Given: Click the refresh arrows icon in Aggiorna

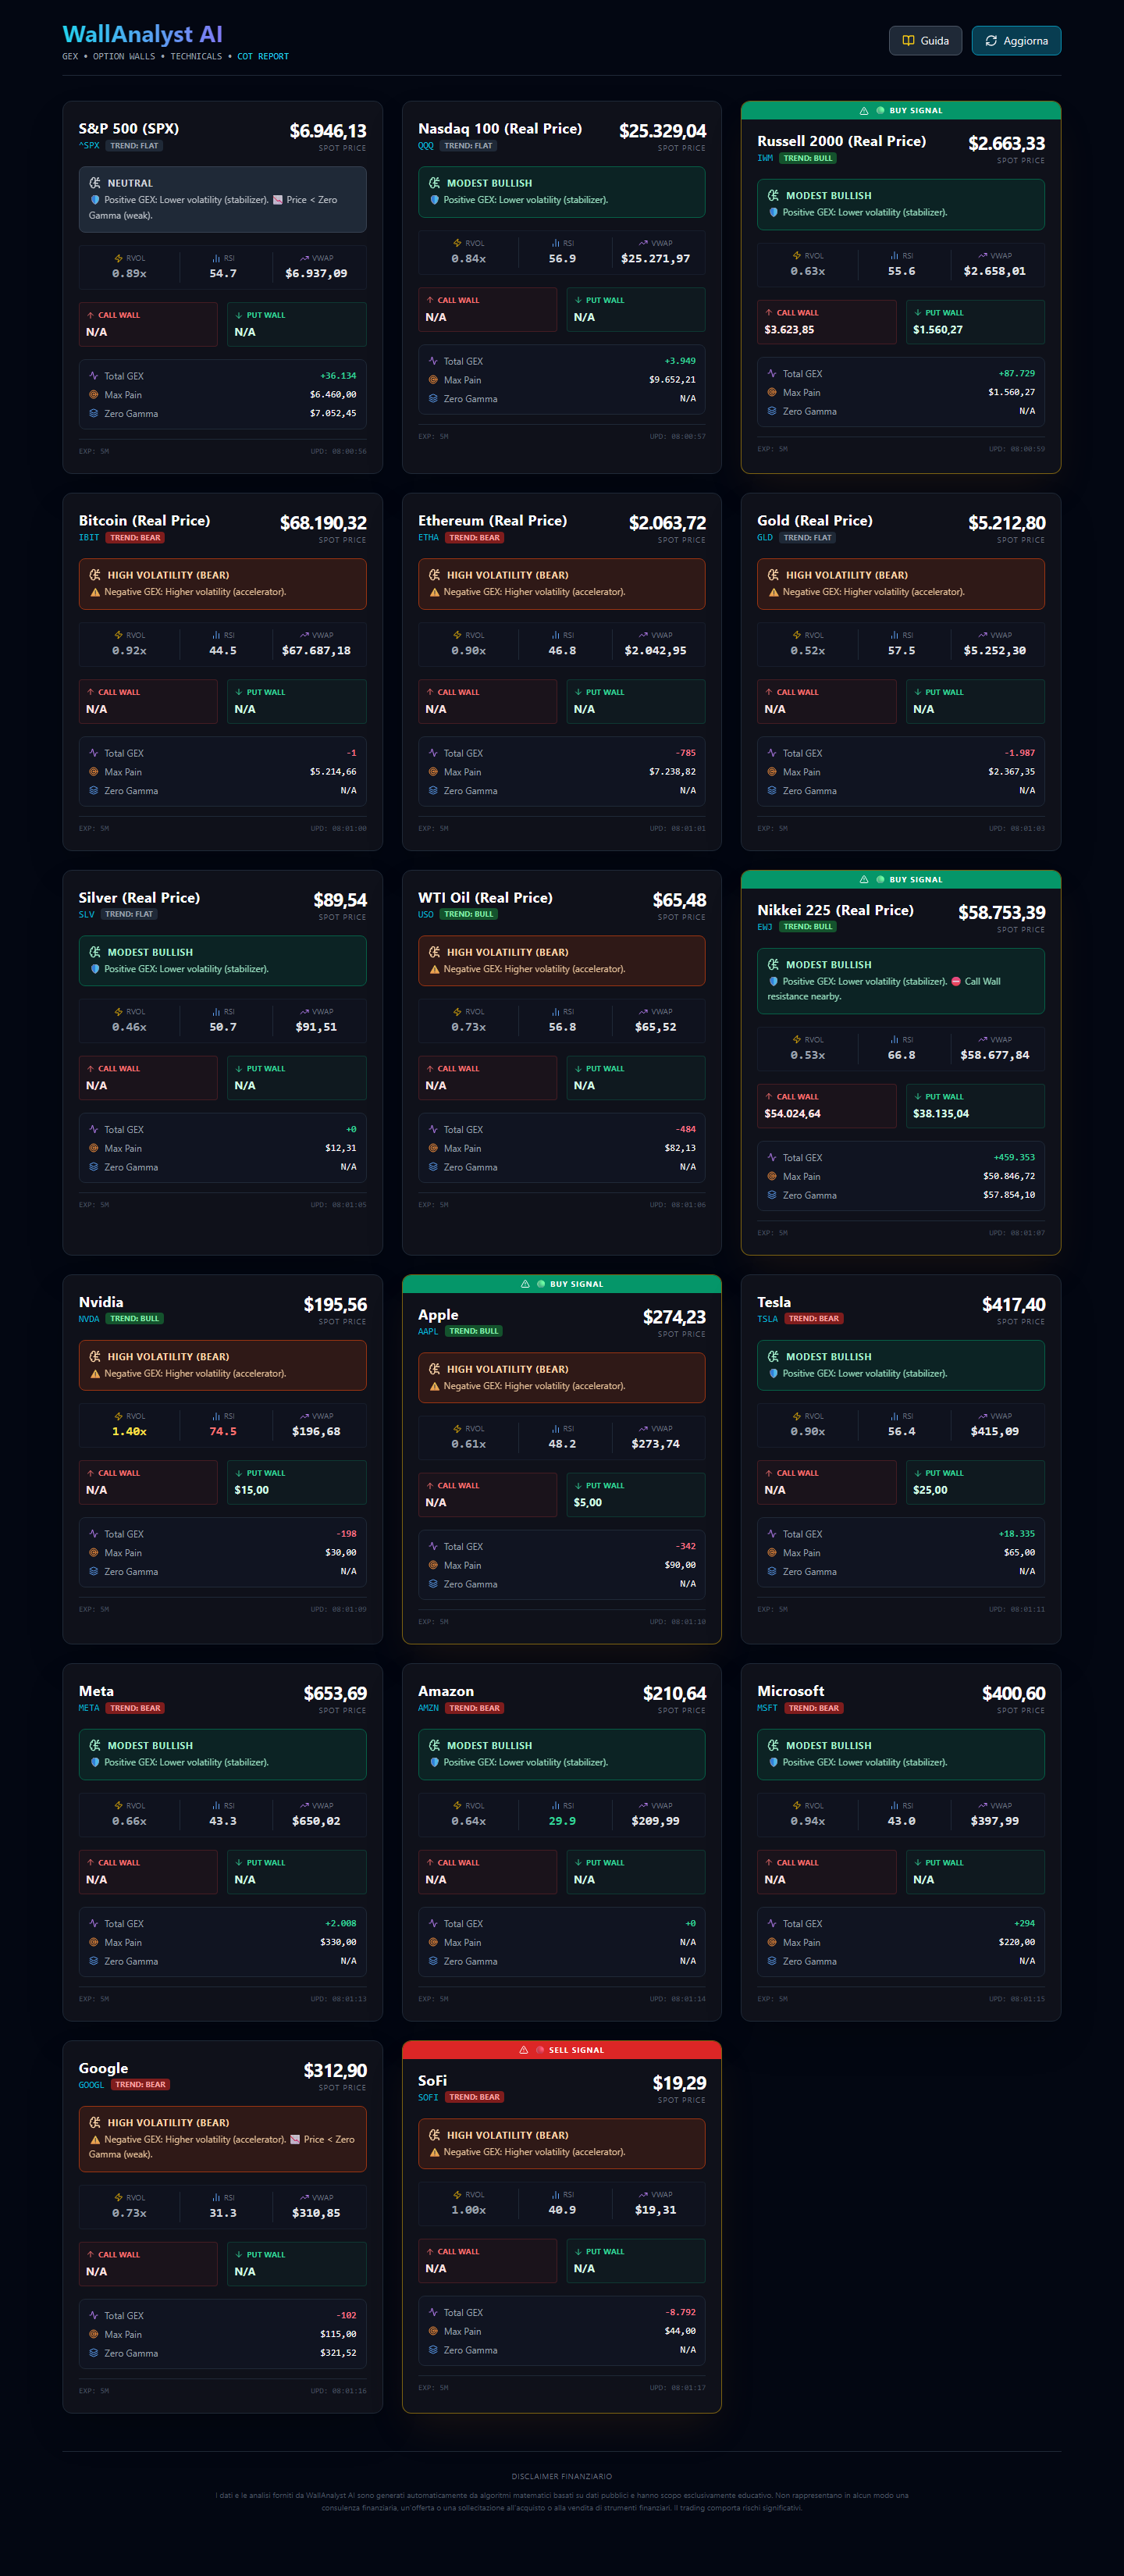Looking at the screenshot, I should click(991, 41).
